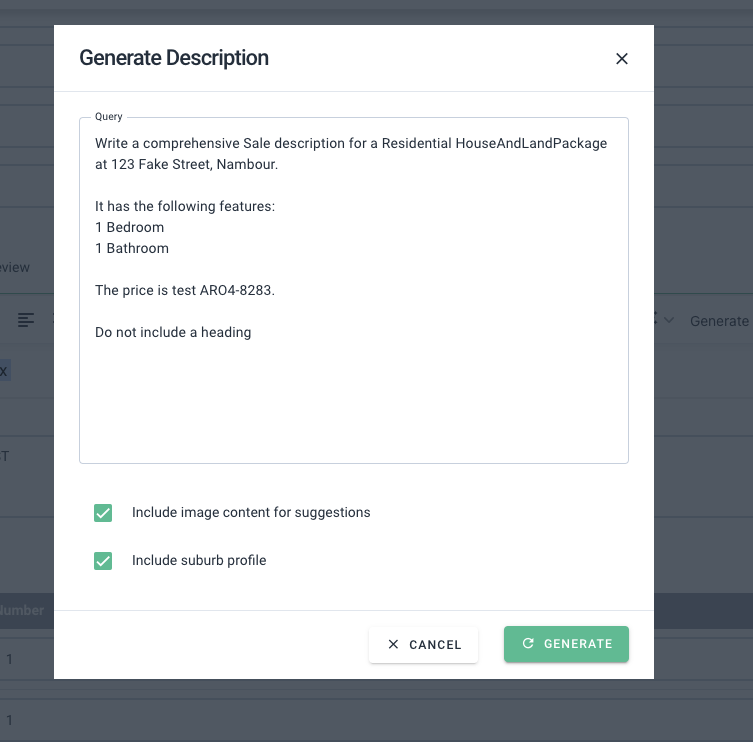Click the Number column header
Image resolution: width=753 pixels, height=742 pixels.
click(x=22, y=610)
